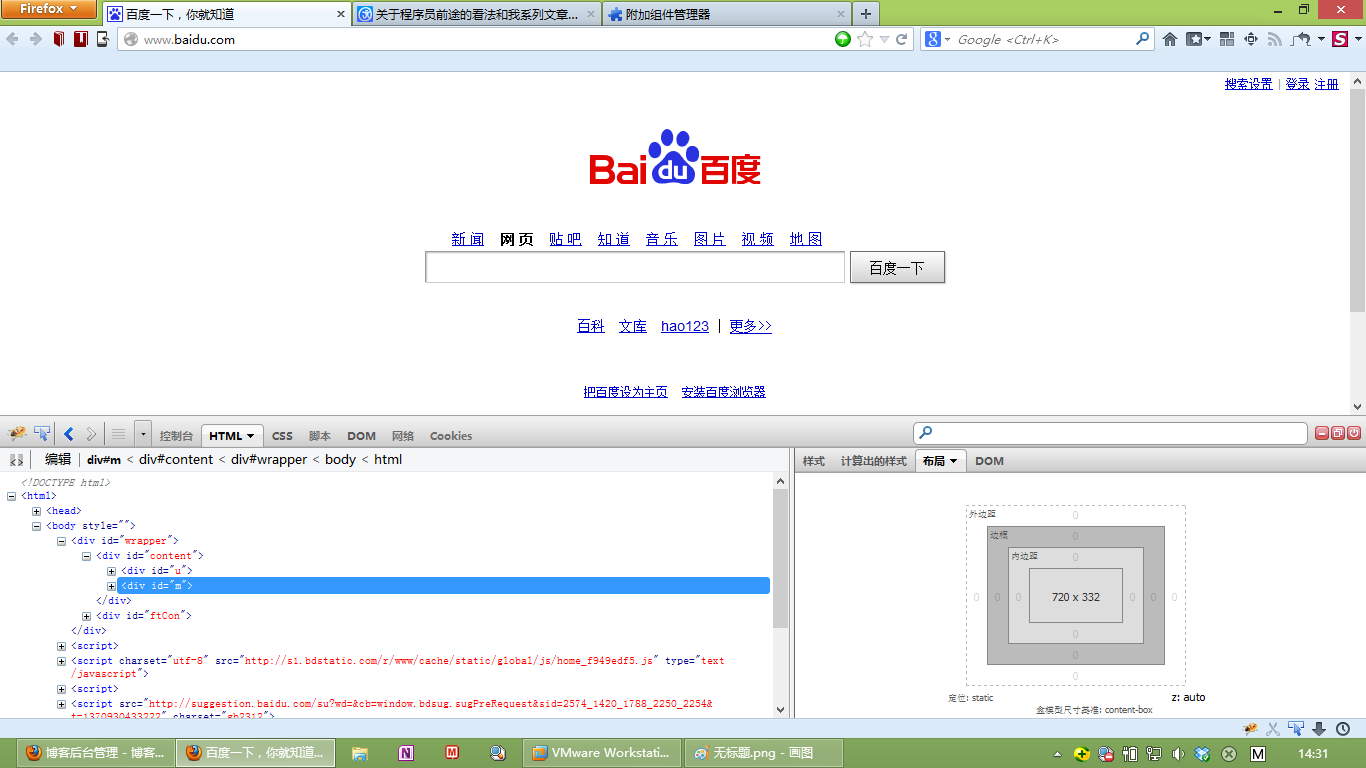Viewport: 1366px width, 768px height.
Task: Switch to the 网络 network tab
Action: [403, 436]
